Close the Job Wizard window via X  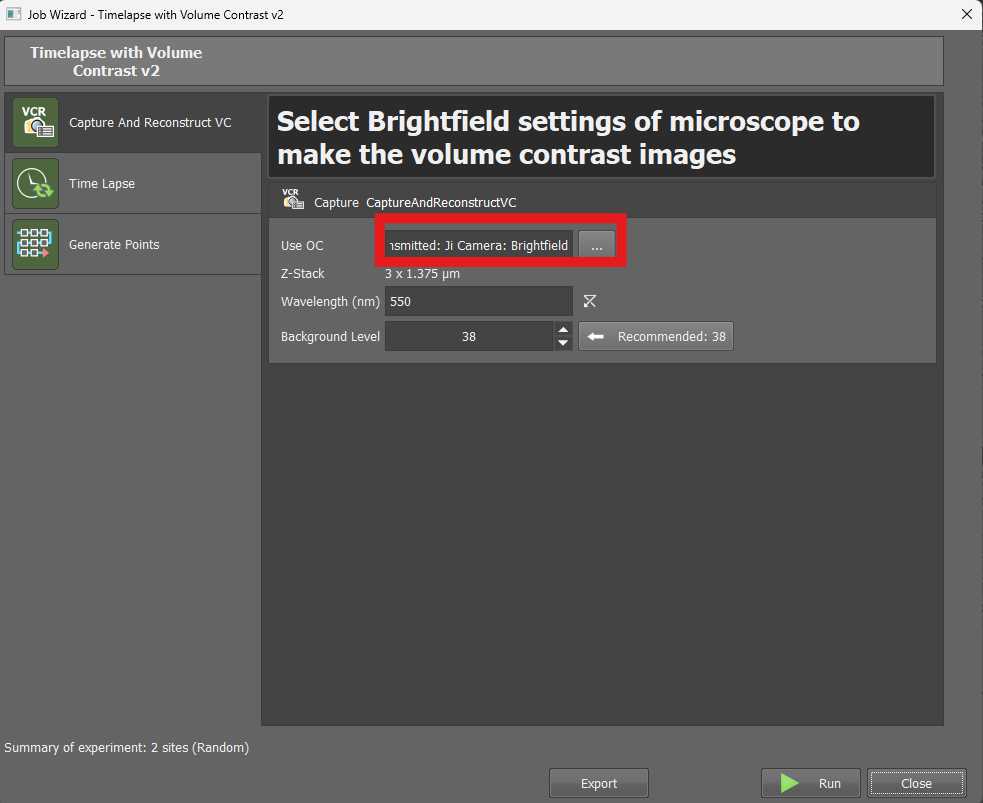(966, 14)
